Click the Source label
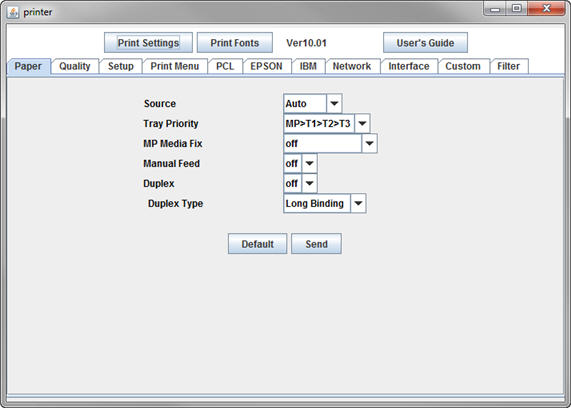Viewport: 571px width, 408px height. tap(160, 103)
